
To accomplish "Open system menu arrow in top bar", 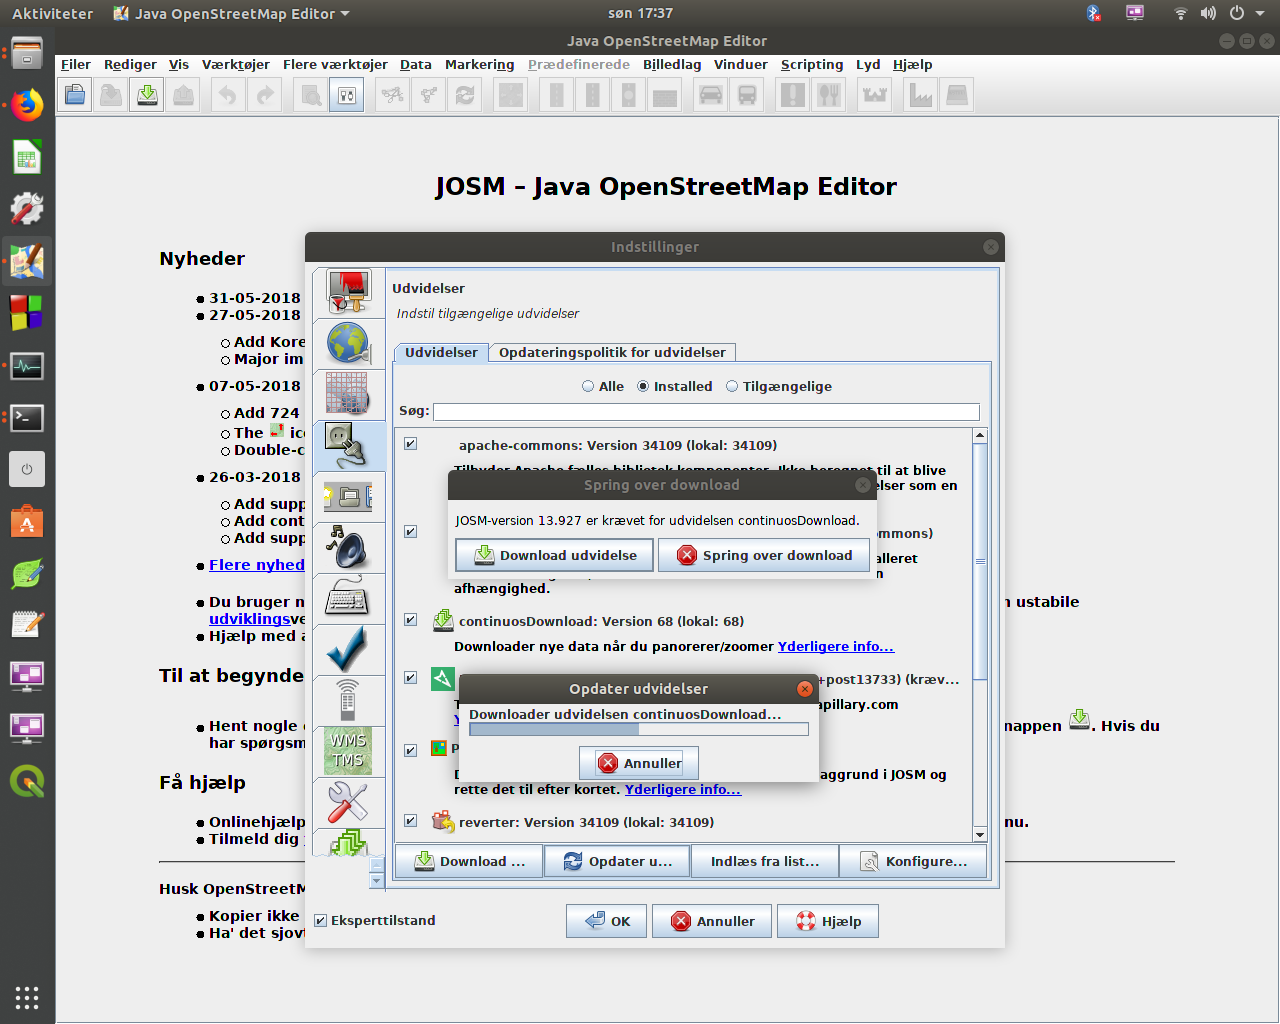I will (1260, 13).
